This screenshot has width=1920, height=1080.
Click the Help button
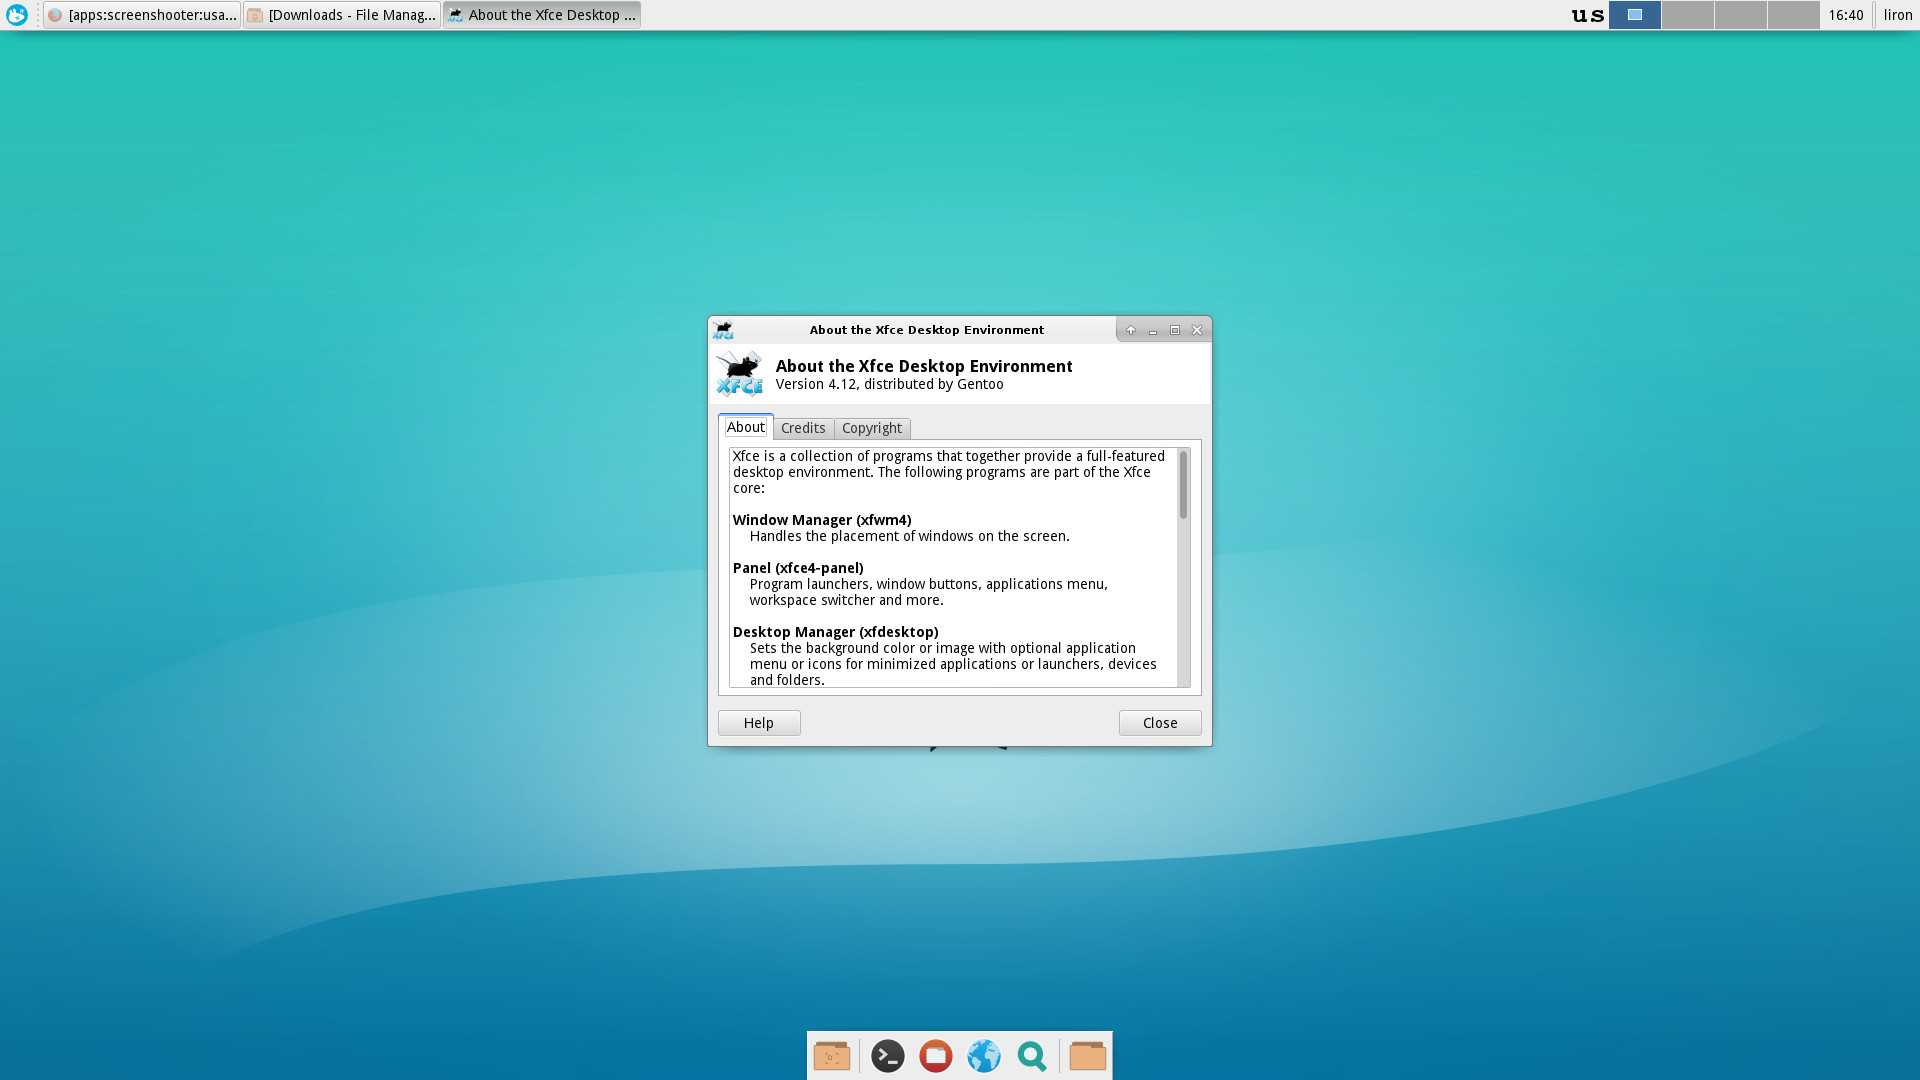point(759,723)
